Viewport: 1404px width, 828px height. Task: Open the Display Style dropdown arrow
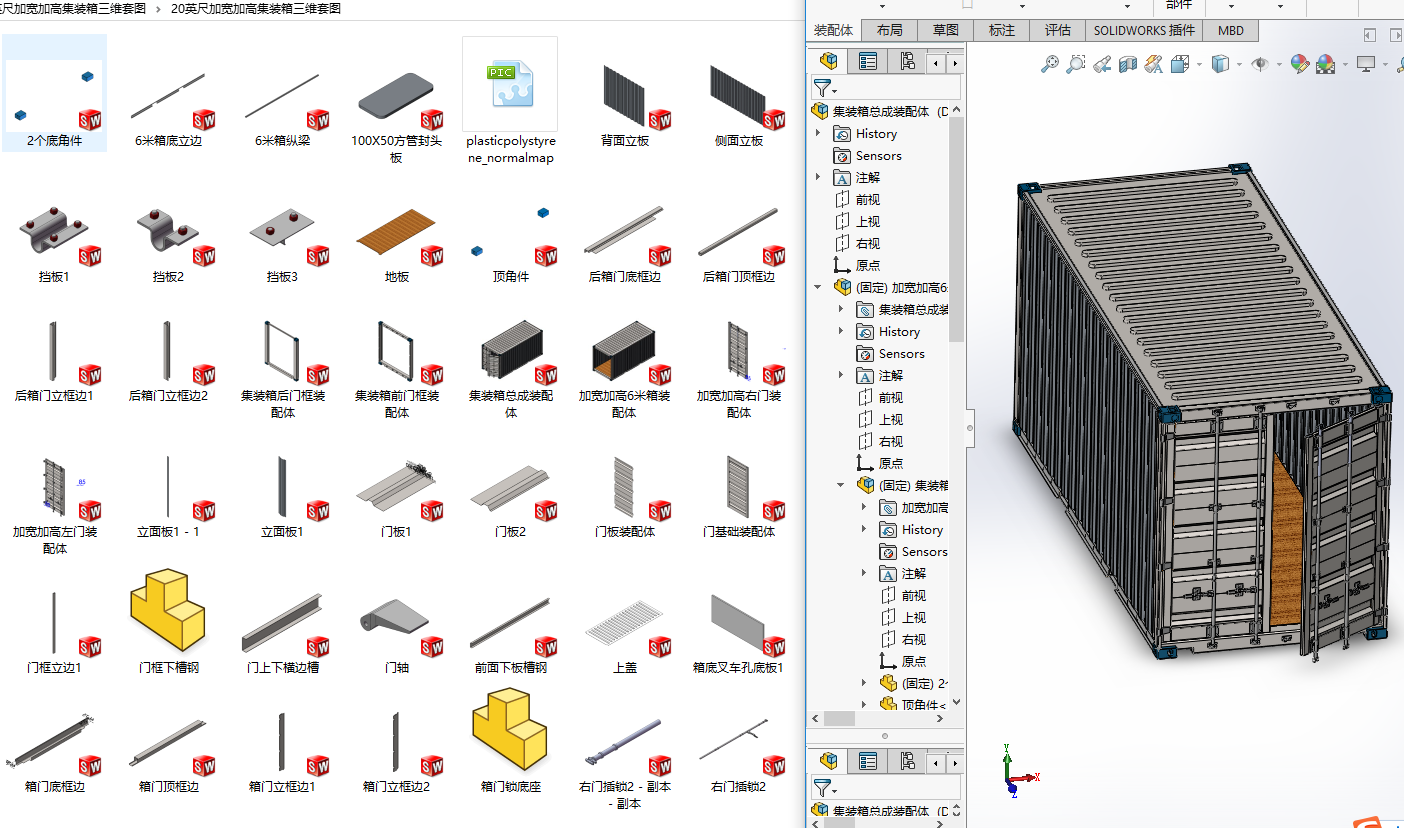click(x=1237, y=64)
